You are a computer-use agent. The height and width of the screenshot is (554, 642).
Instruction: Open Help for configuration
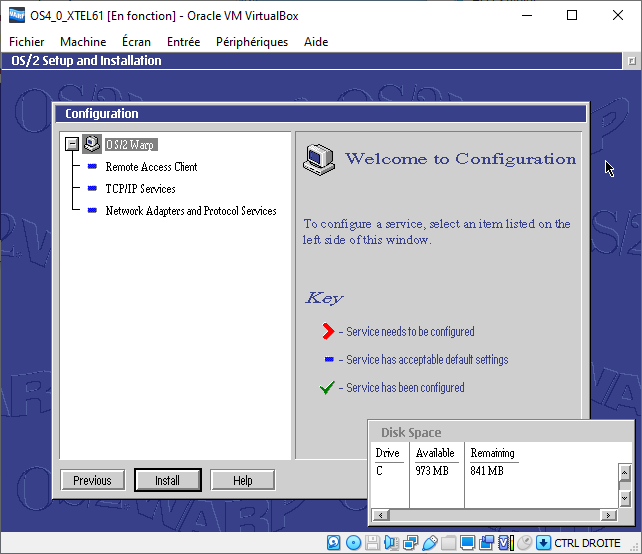click(242, 480)
